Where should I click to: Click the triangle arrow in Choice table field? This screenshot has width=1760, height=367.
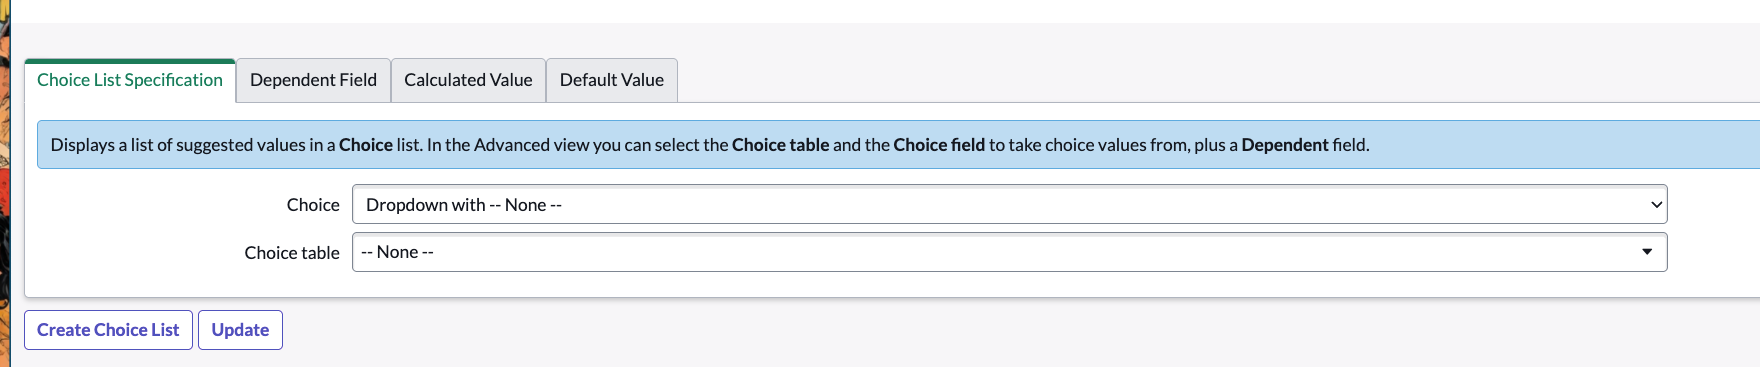(x=1647, y=252)
